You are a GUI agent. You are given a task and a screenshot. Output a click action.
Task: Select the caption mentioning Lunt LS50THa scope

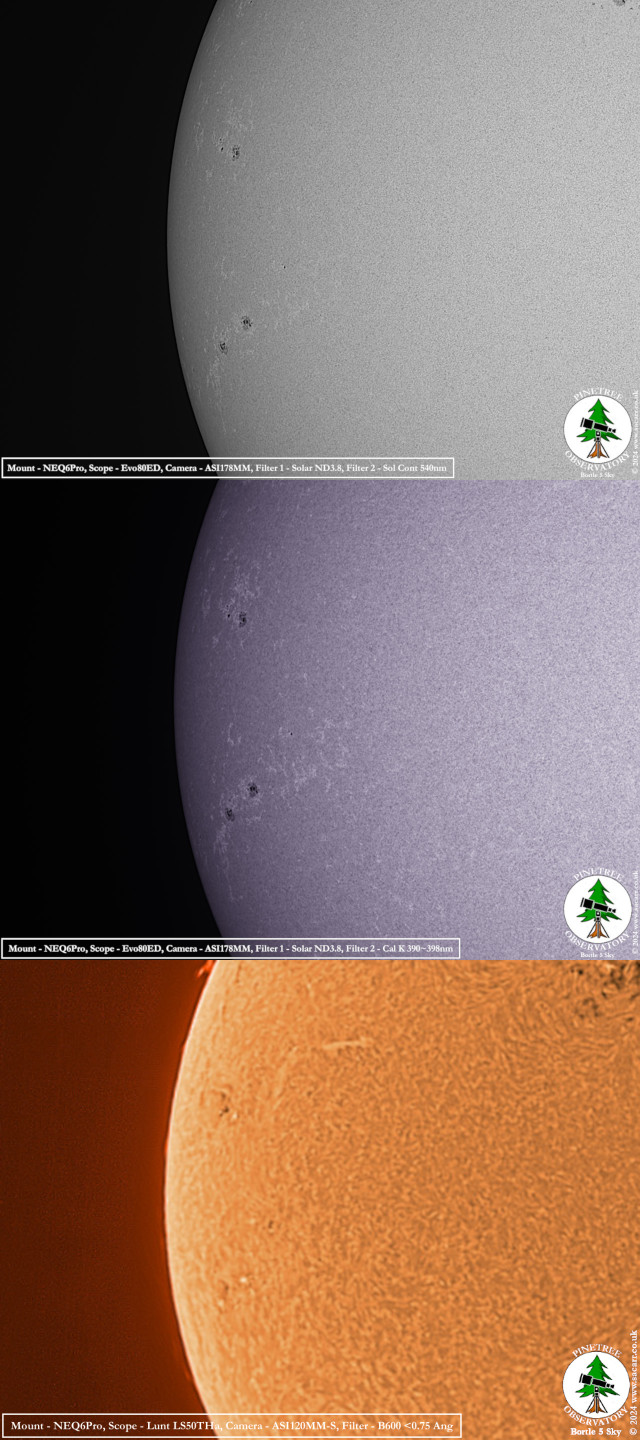(x=231, y=1425)
